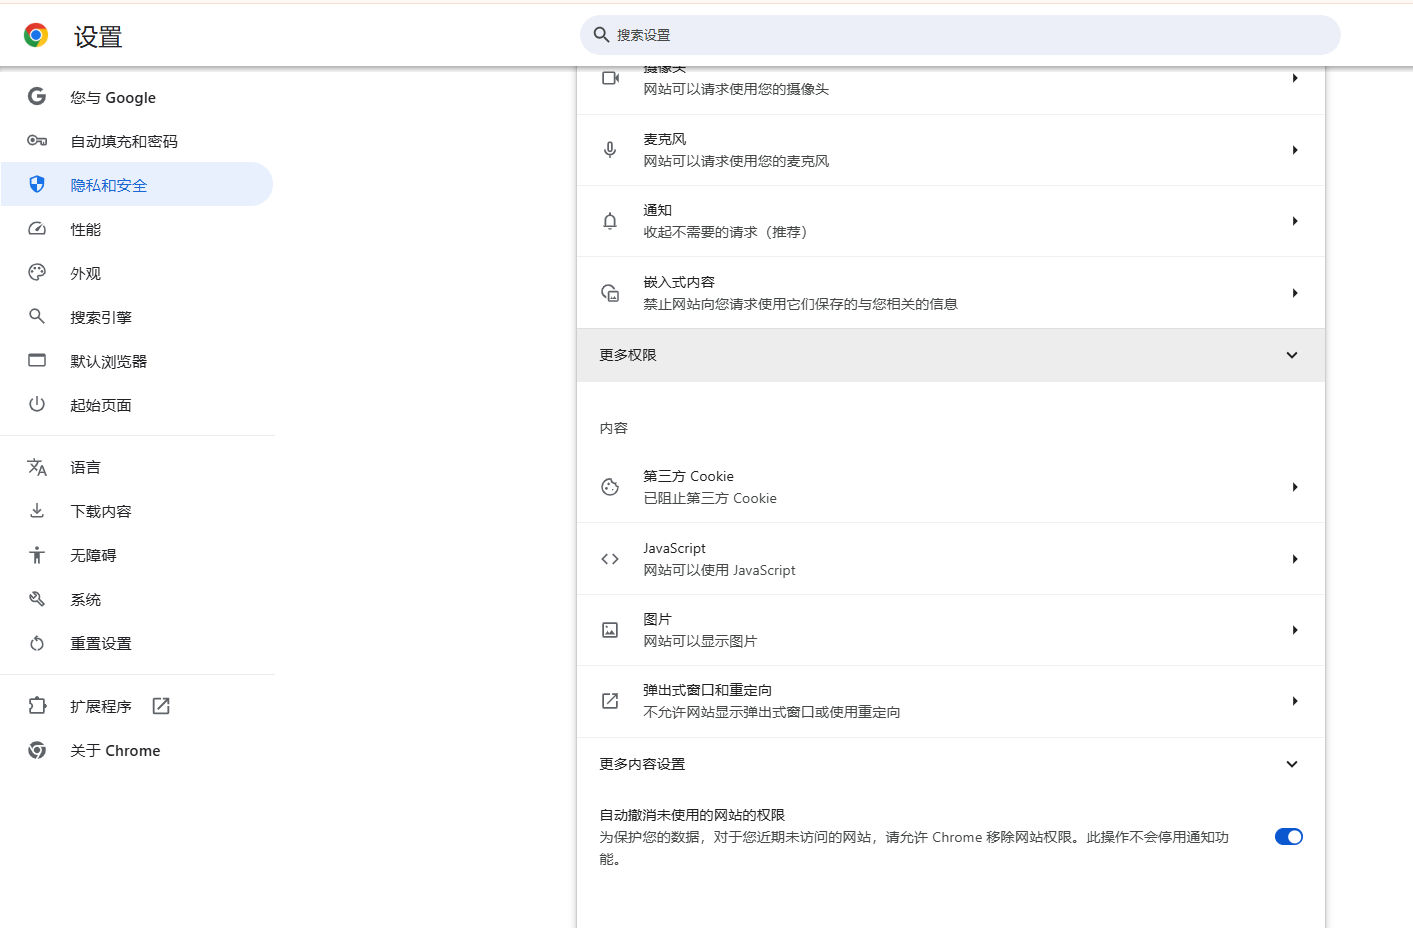Click the JavaScript row title

point(674,548)
